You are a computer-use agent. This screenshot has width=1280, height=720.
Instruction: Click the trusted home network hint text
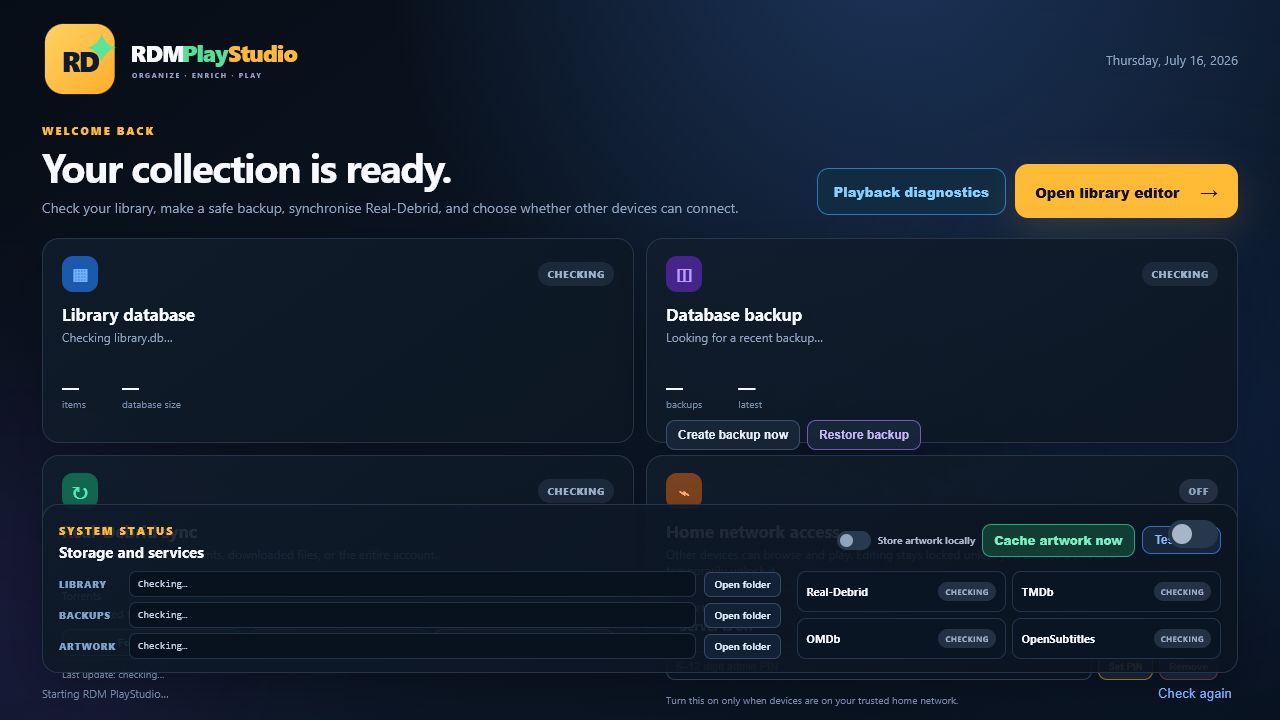tap(812, 701)
